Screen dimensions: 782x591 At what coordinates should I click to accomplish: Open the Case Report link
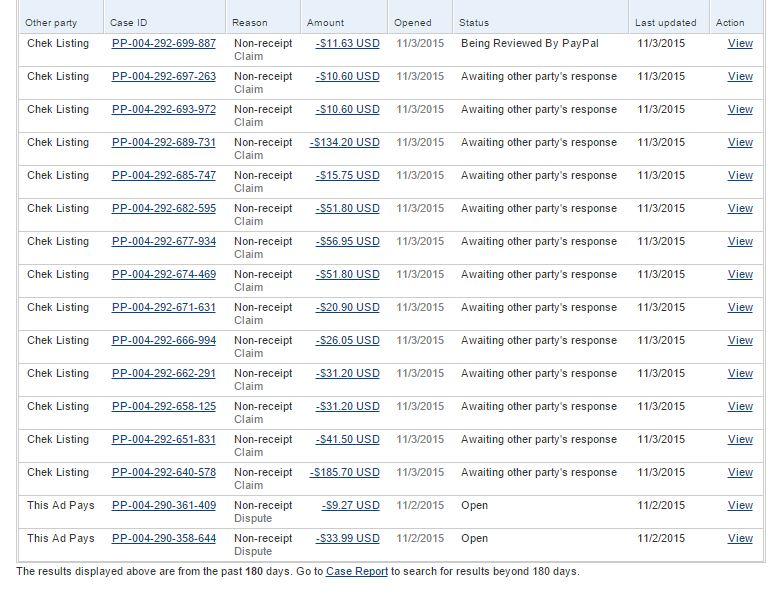357,571
